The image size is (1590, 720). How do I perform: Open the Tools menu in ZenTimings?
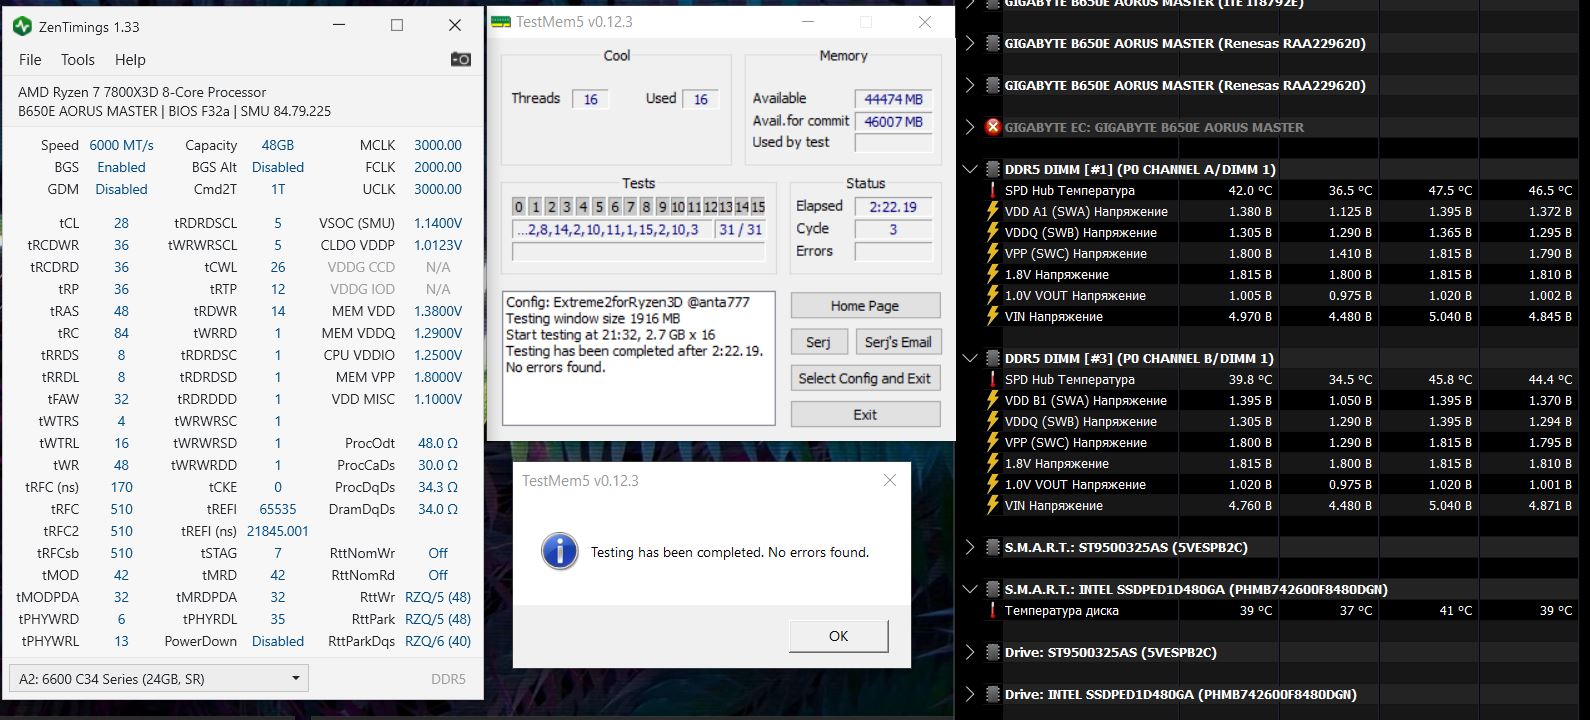click(x=78, y=60)
